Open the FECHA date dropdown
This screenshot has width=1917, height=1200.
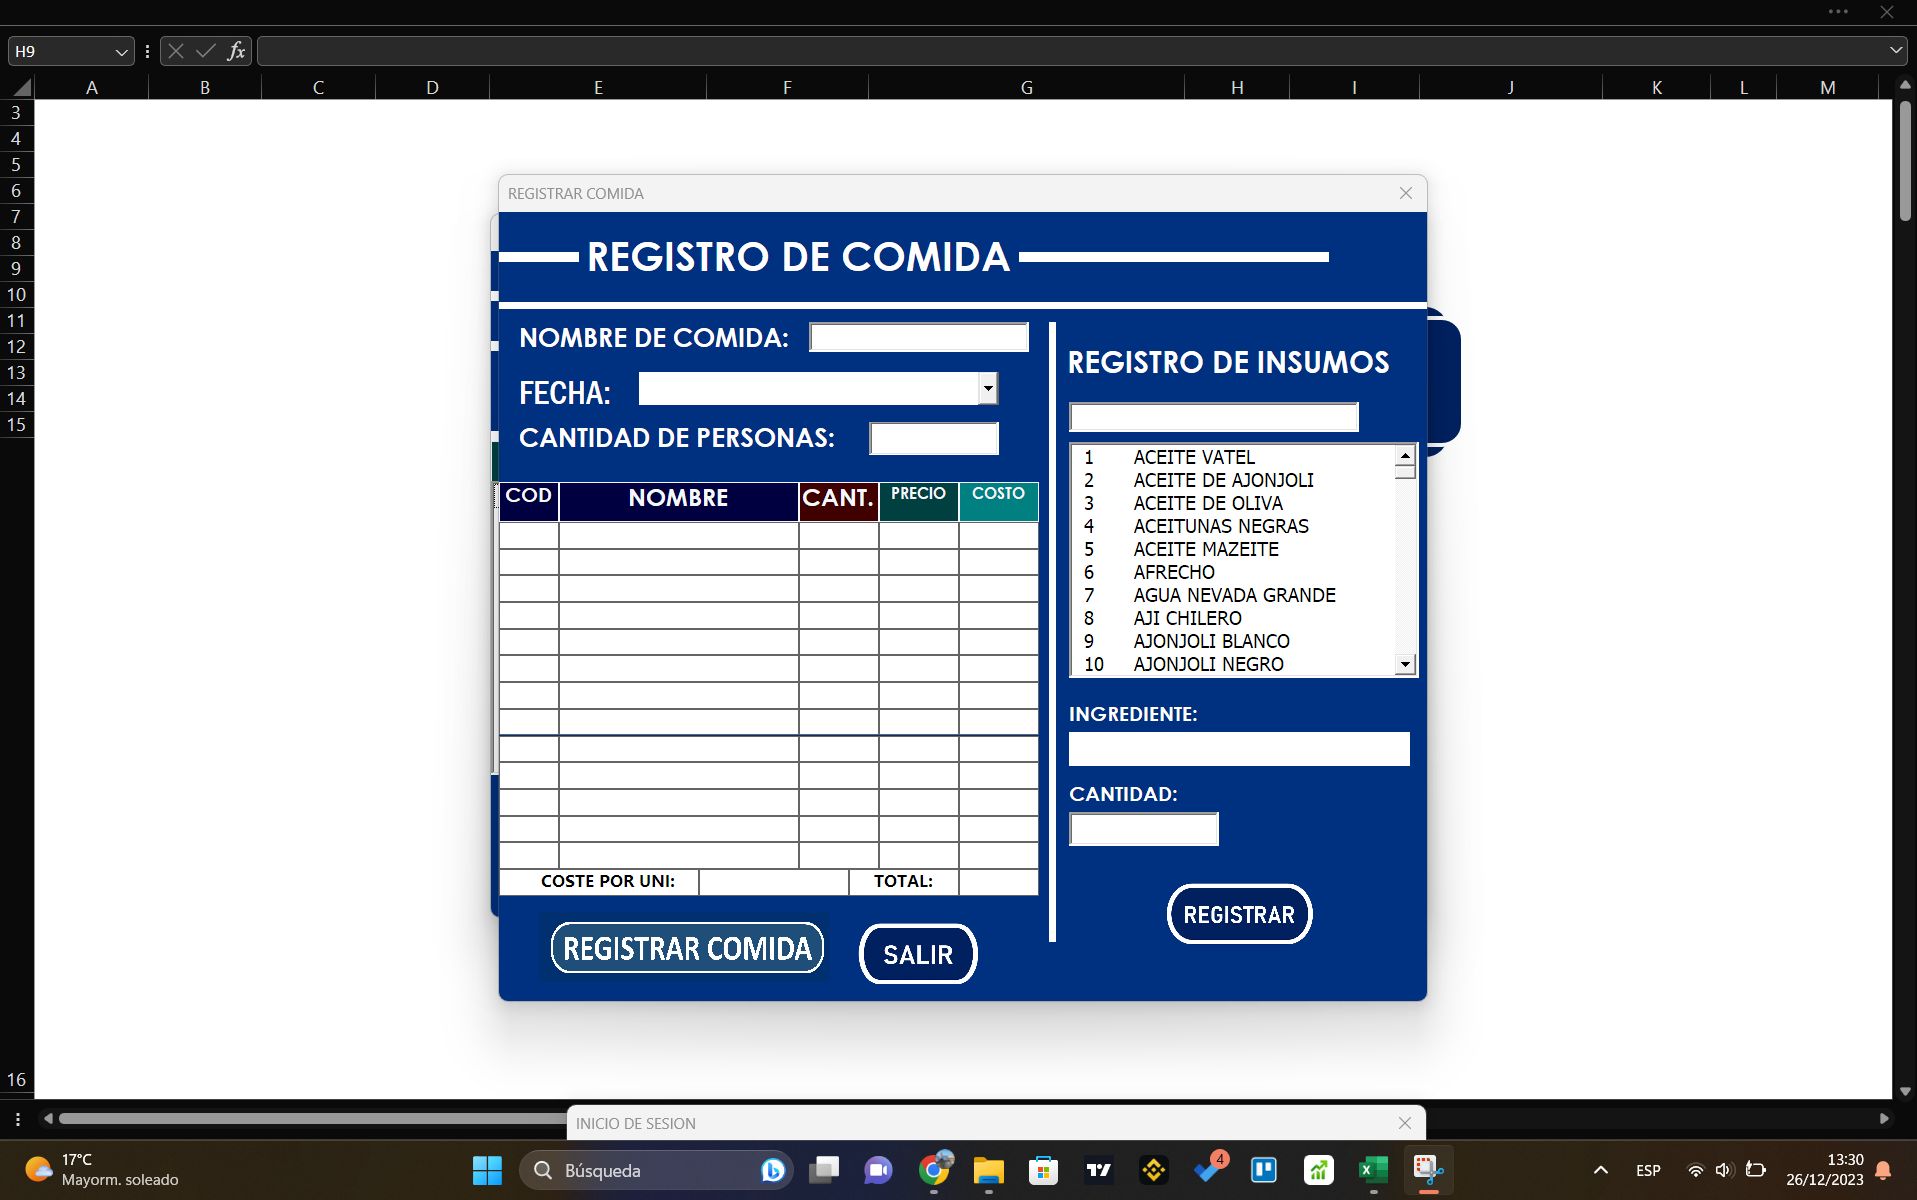tap(986, 388)
